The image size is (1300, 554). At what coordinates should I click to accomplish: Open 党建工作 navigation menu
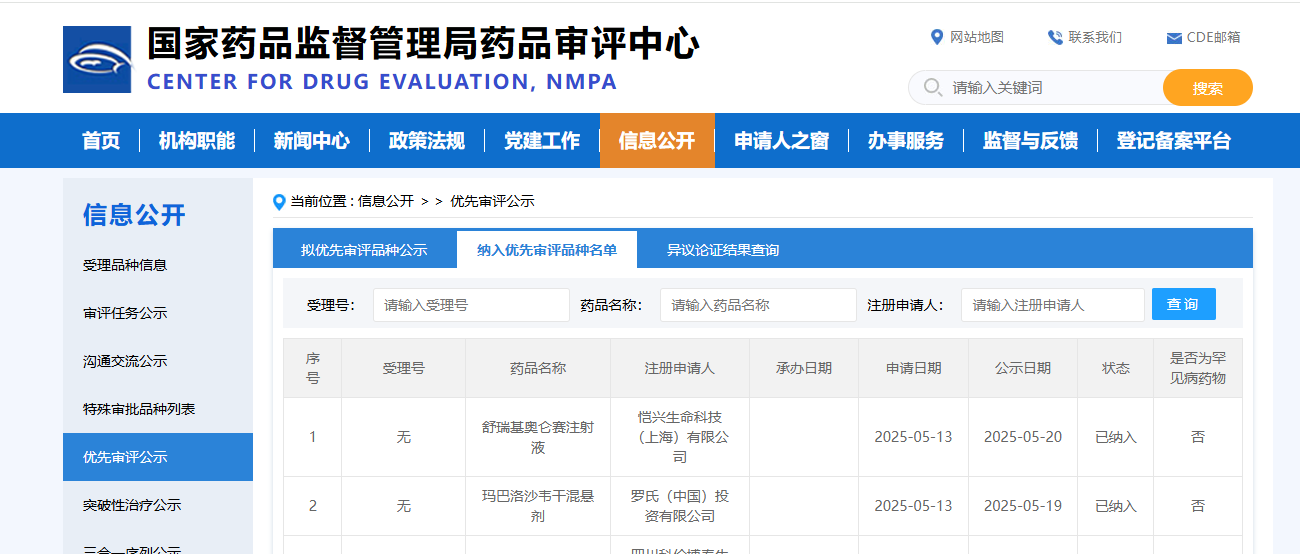tap(542, 141)
